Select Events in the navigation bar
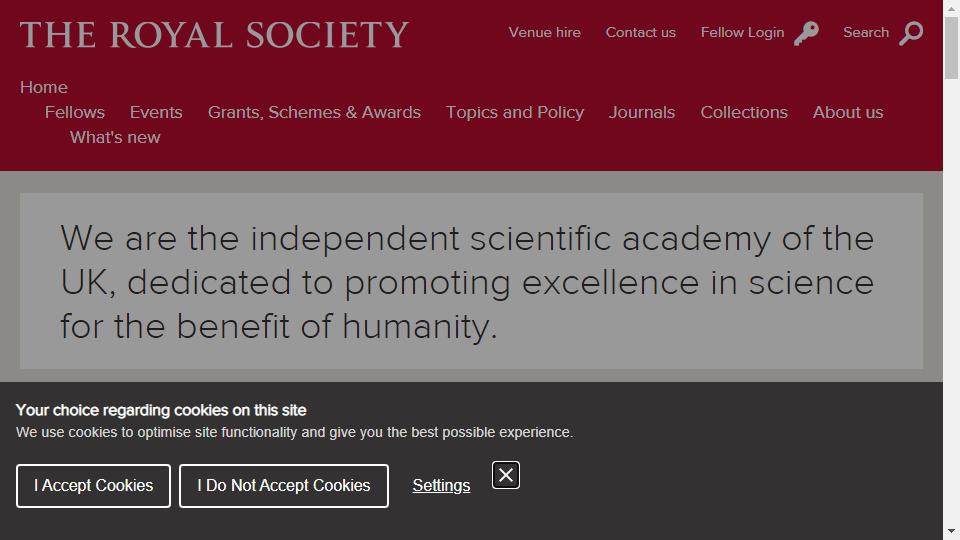Screen dimensions: 960x540 [x=156, y=113]
